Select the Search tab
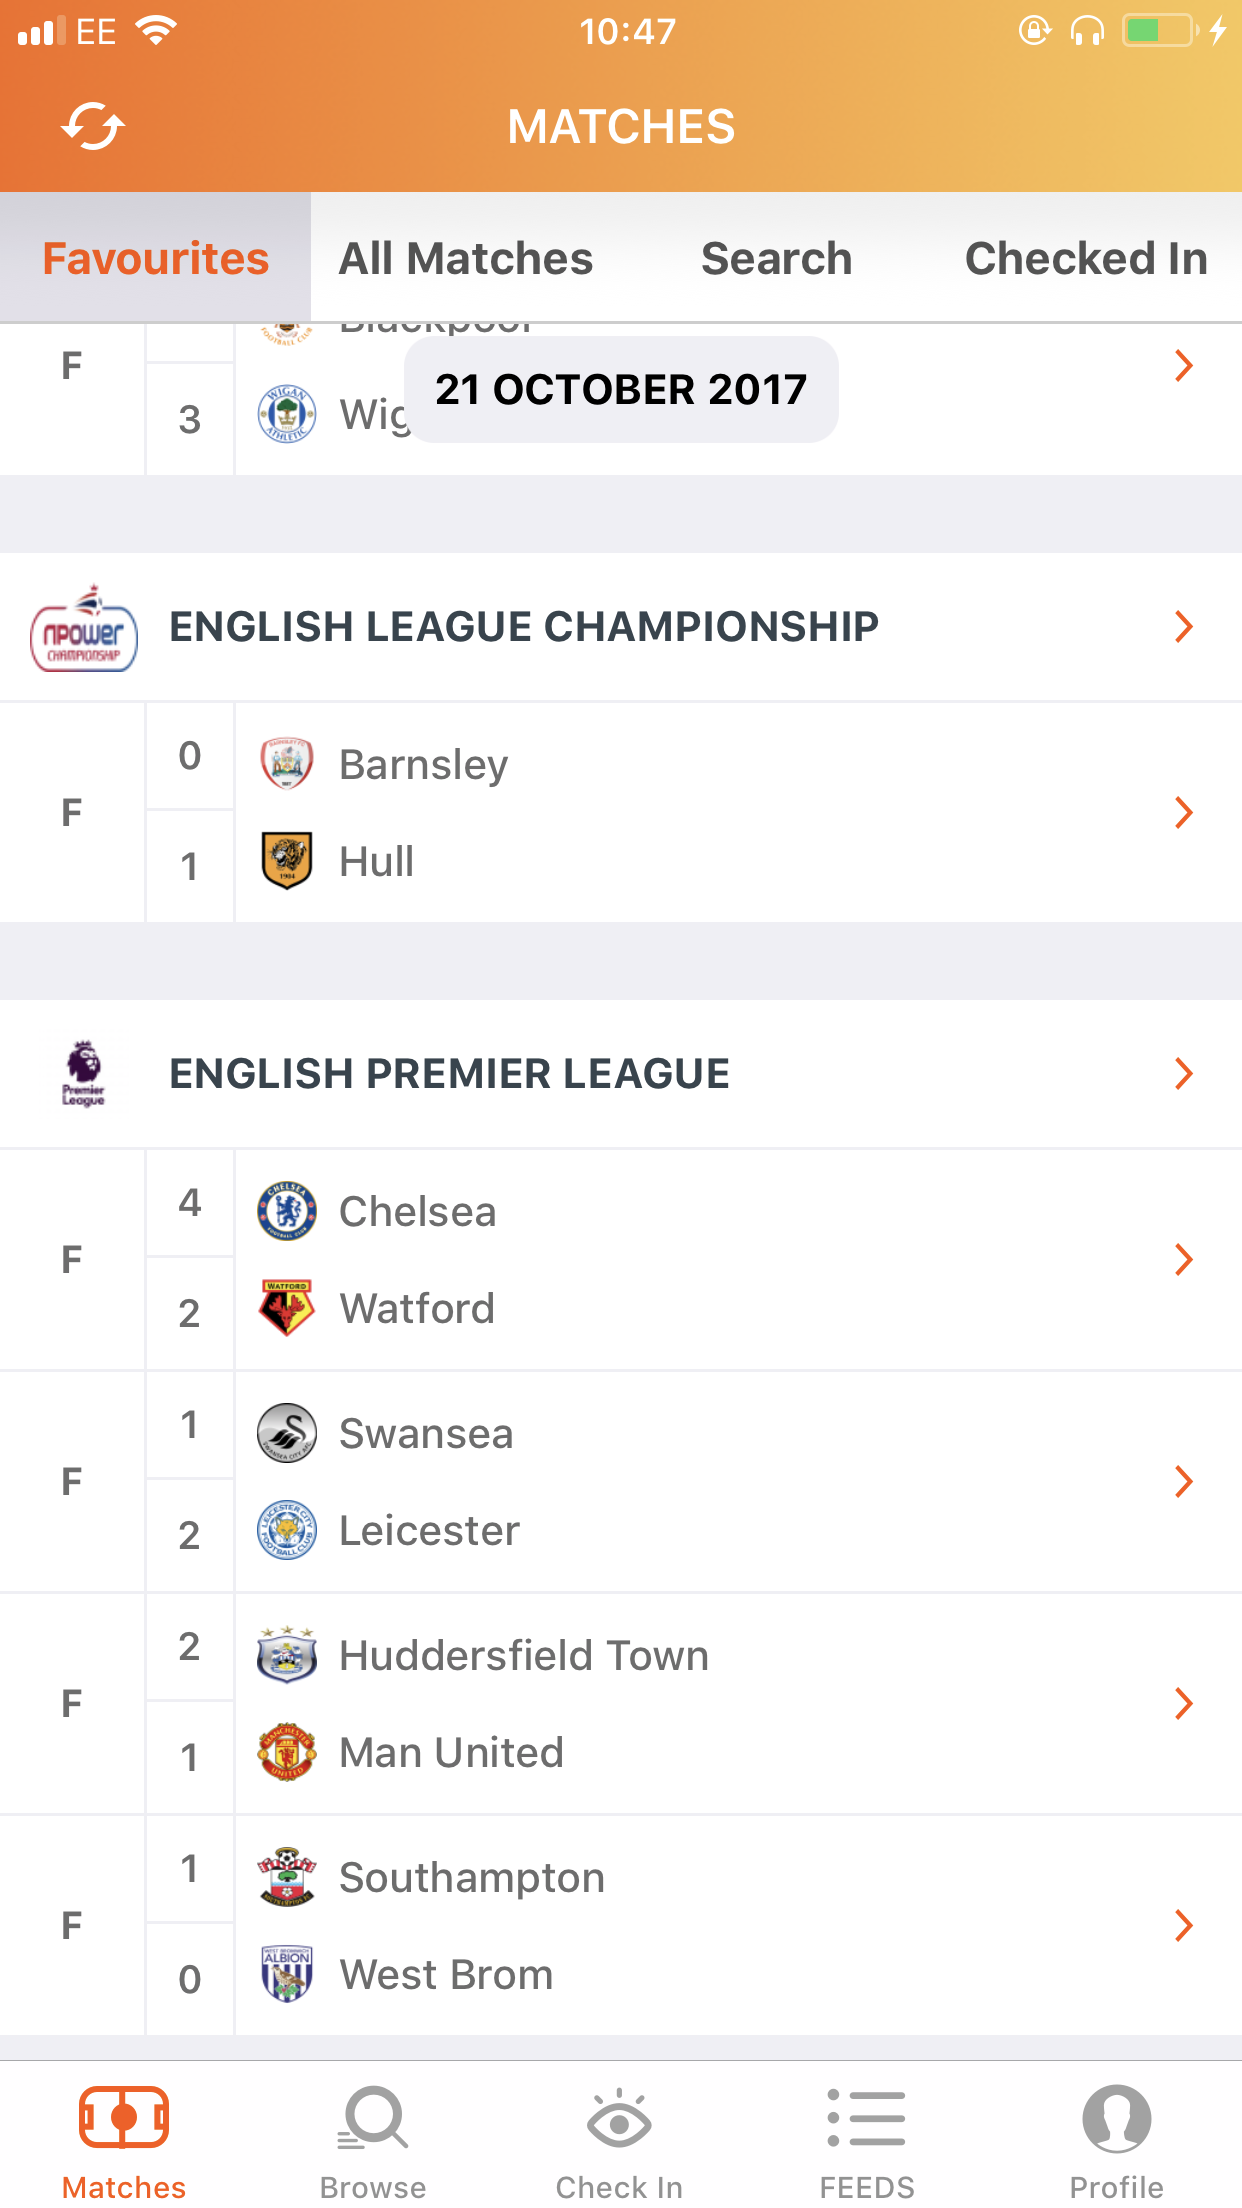 pos(776,258)
